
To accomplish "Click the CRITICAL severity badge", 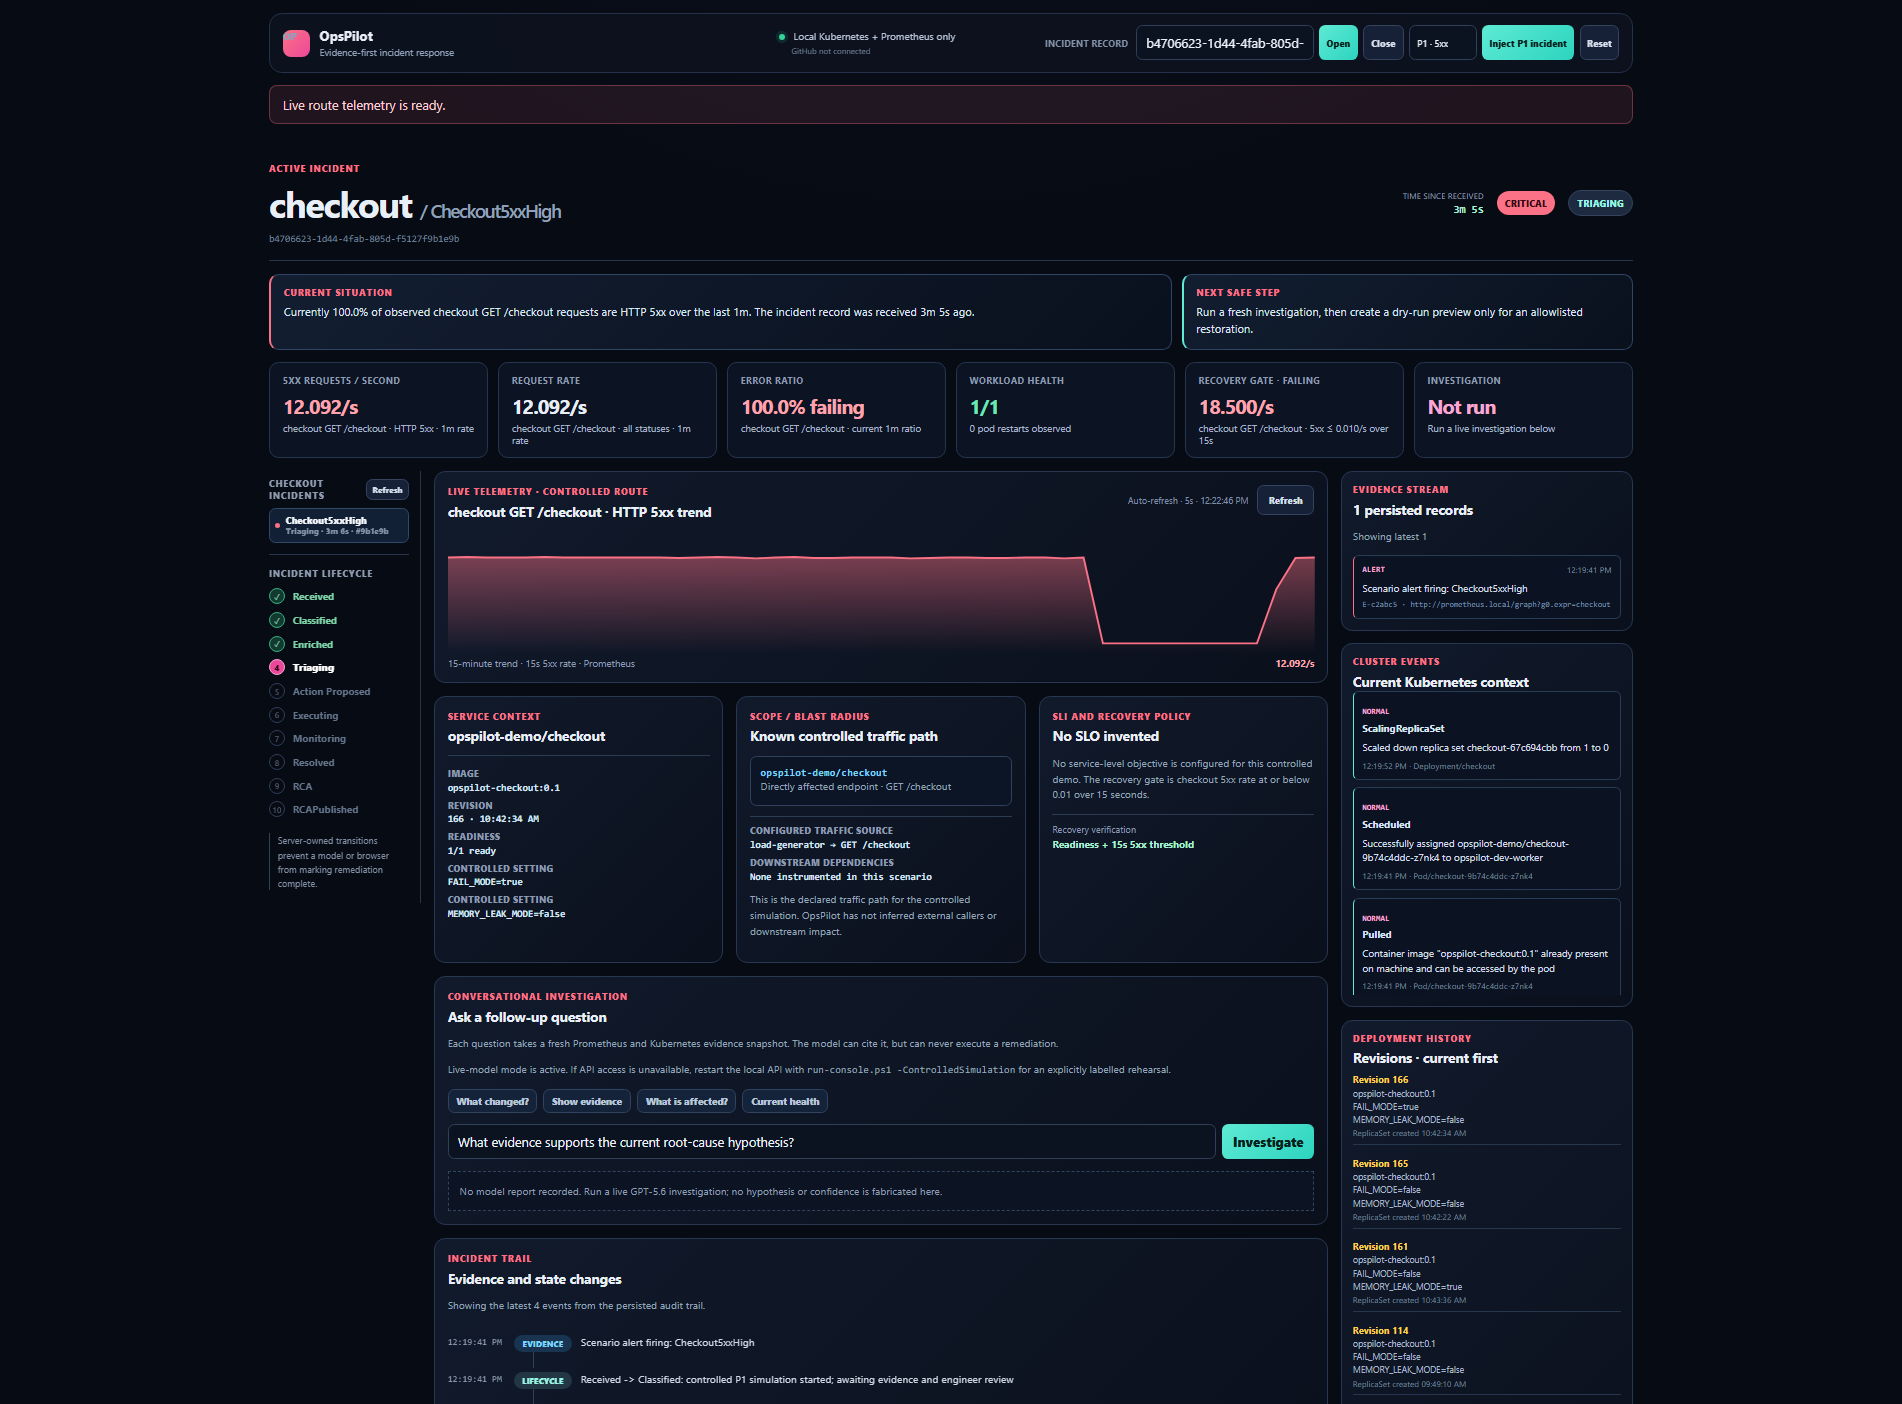I will click(x=1525, y=203).
